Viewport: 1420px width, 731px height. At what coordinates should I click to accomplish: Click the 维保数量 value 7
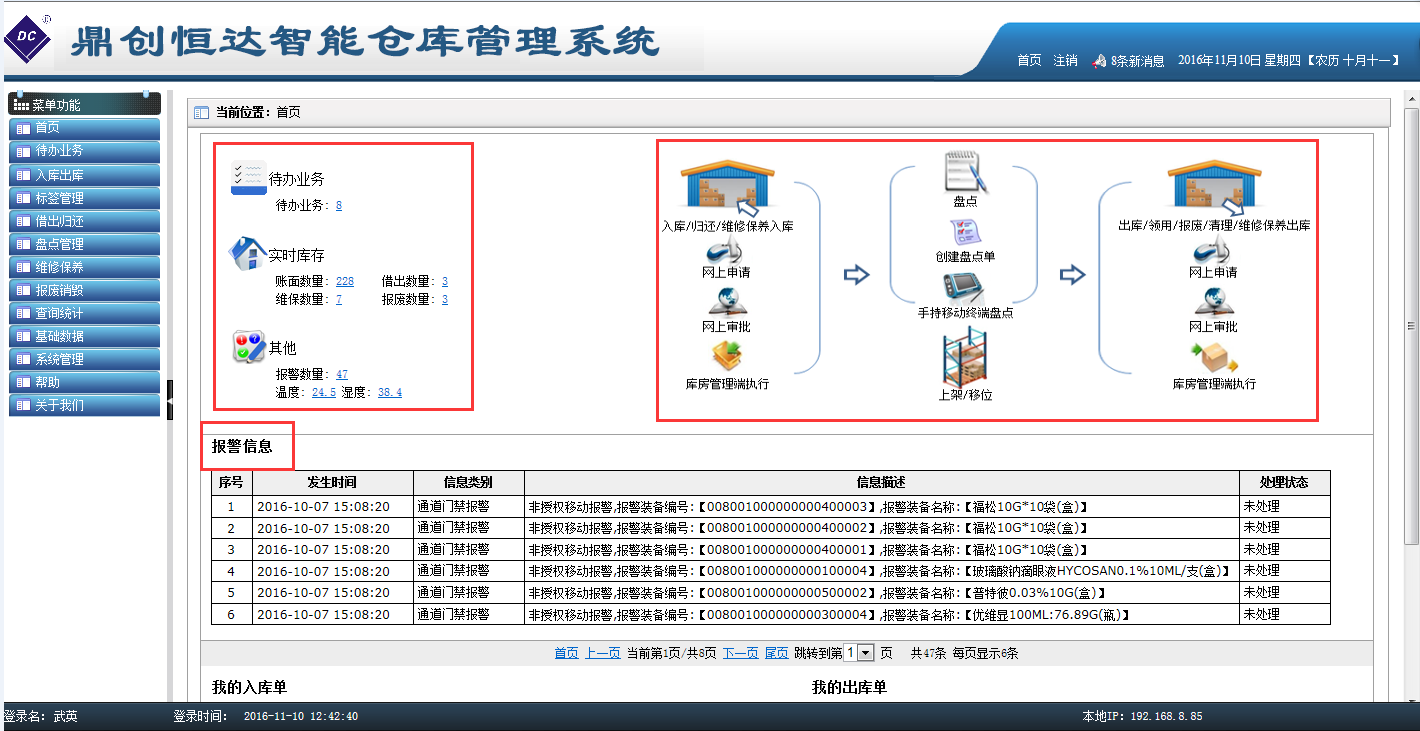[339, 299]
